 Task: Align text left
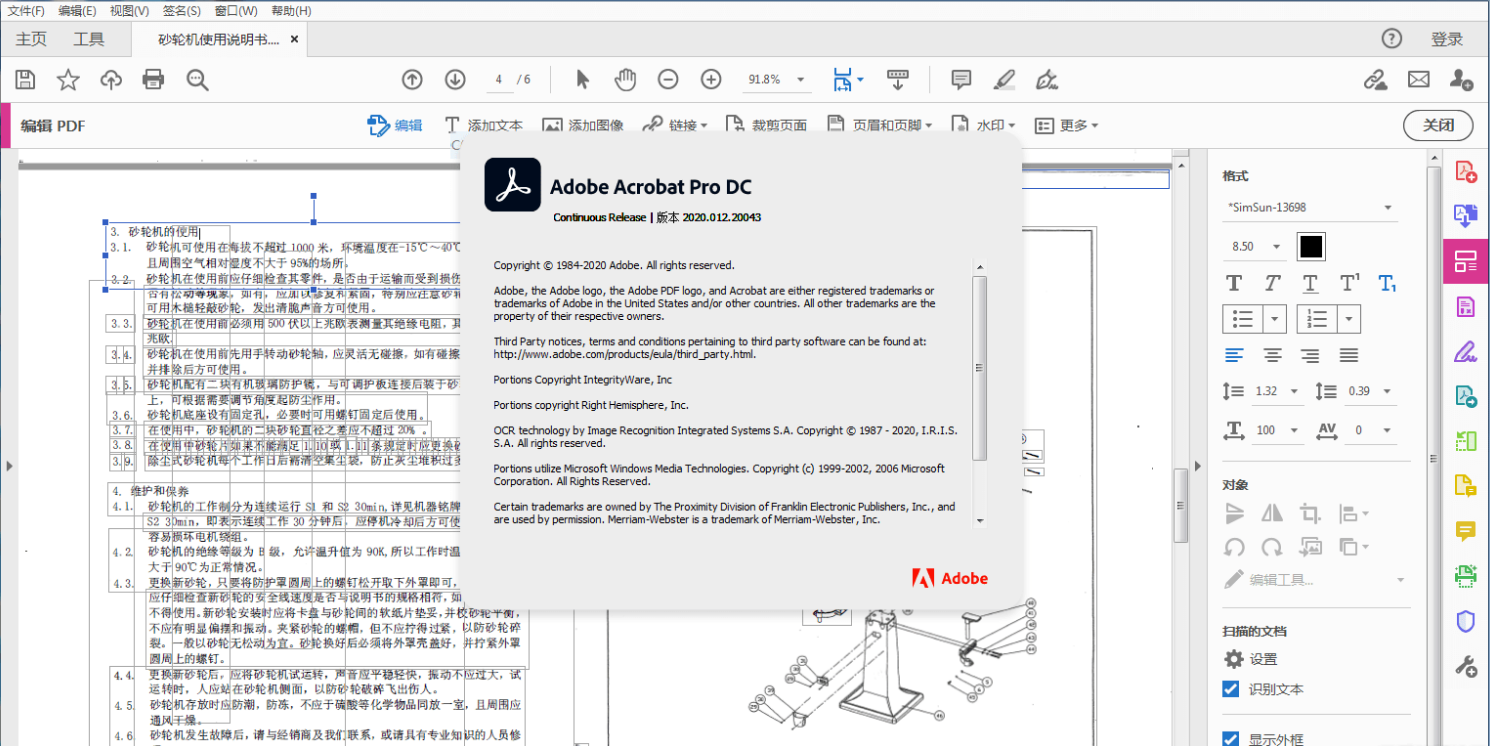point(1235,355)
